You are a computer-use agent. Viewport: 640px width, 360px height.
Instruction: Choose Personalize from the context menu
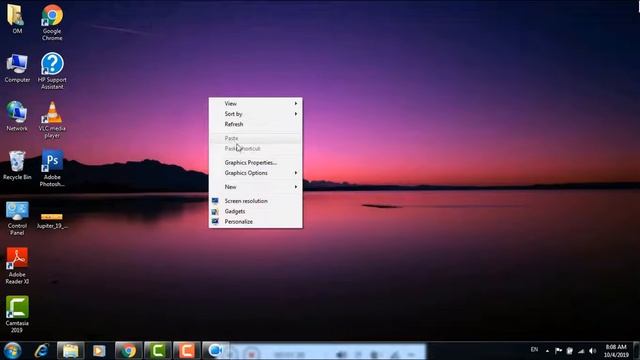pyautogui.click(x=256, y=222)
